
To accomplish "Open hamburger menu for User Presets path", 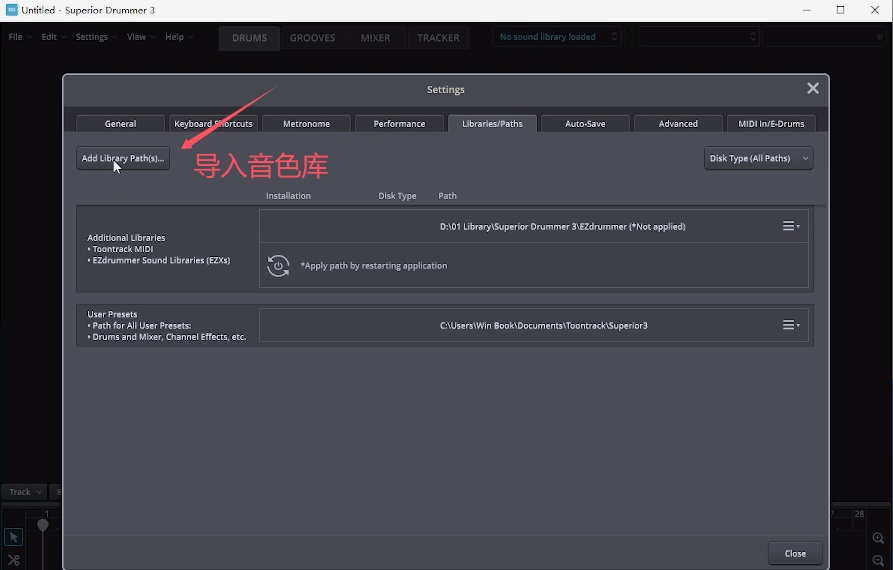I will coord(791,326).
